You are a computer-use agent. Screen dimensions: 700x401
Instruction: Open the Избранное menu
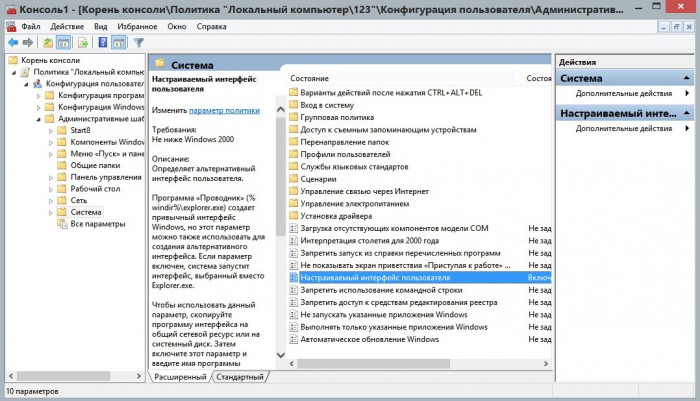137,26
